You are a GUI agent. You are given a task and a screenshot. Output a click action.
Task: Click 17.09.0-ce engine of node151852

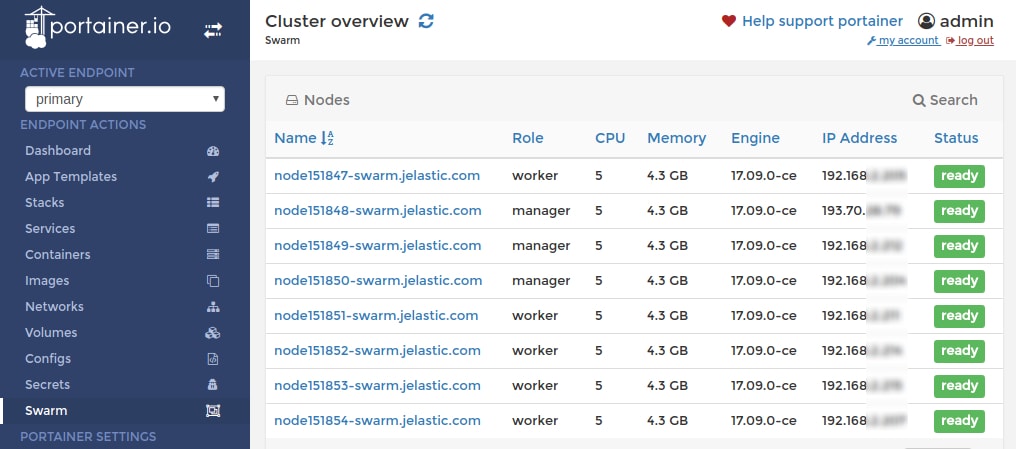(x=763, y=351)
